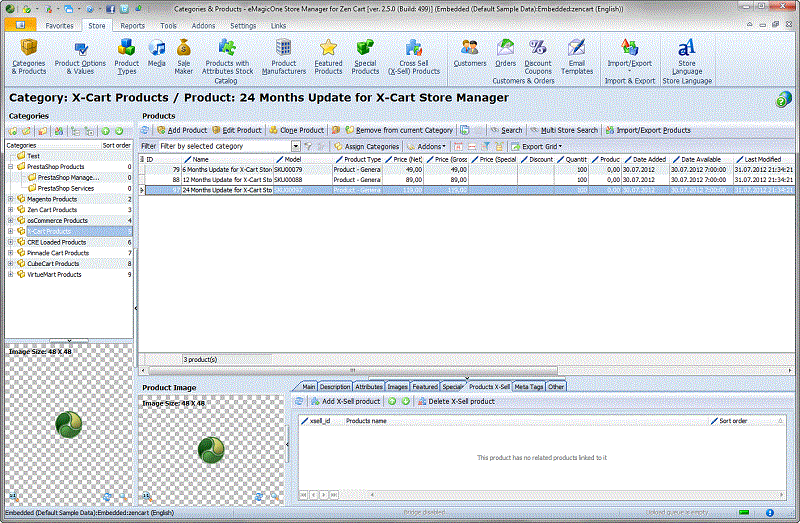The width and height of the screenshot is (800, 523).
Task: Click Multi Store Search button
Action: pyautogui.click(x=564, y=130)
